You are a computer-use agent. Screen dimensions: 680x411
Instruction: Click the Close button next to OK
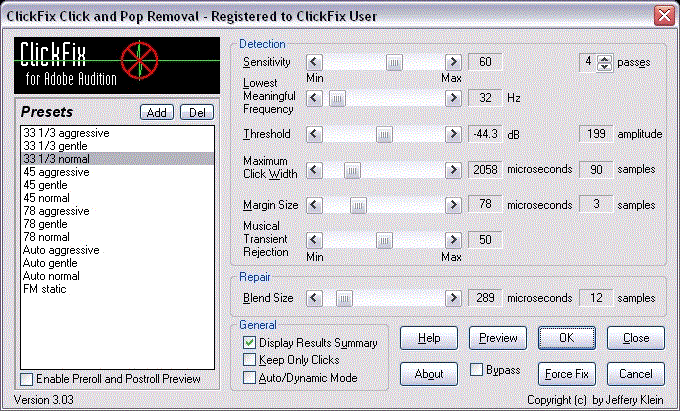tap(636, 338)
